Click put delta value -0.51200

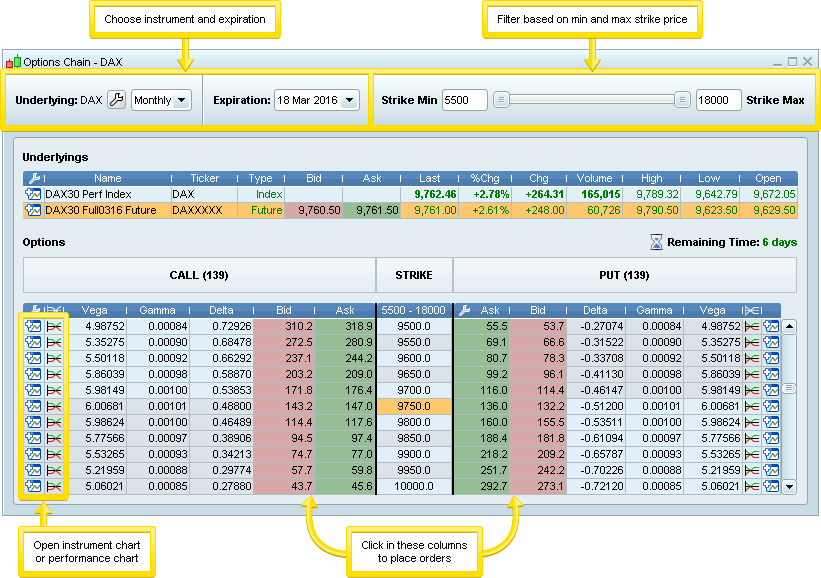(x=596, y=406)
